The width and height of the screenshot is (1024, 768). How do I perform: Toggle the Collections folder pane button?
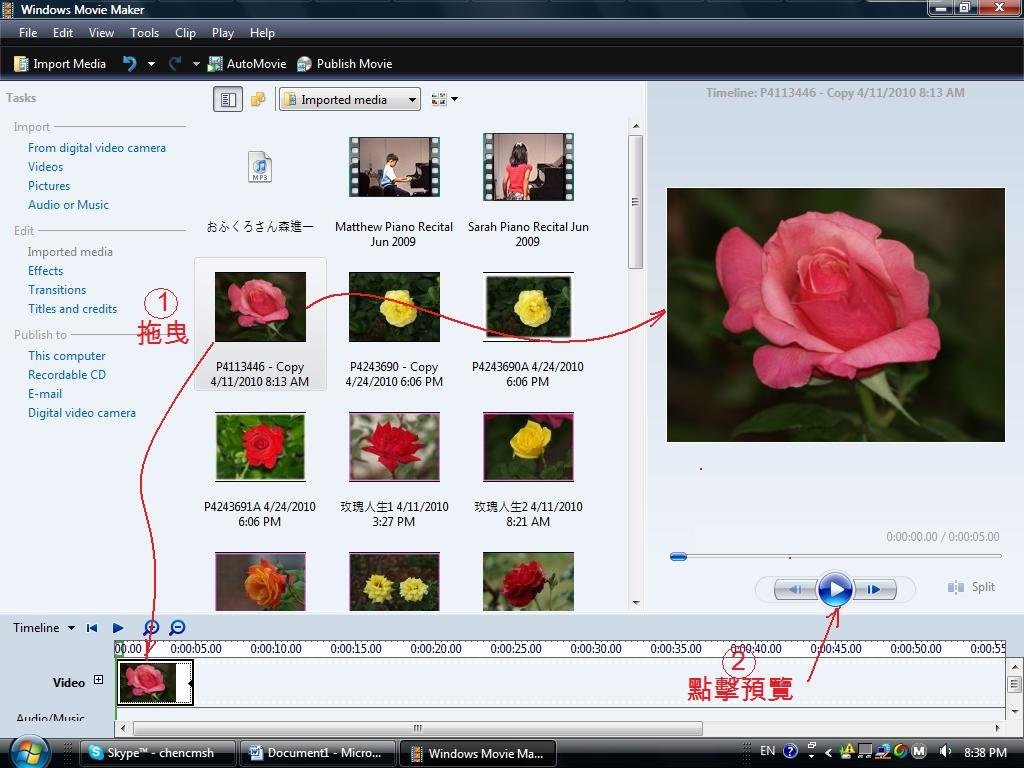coord(259,99)
